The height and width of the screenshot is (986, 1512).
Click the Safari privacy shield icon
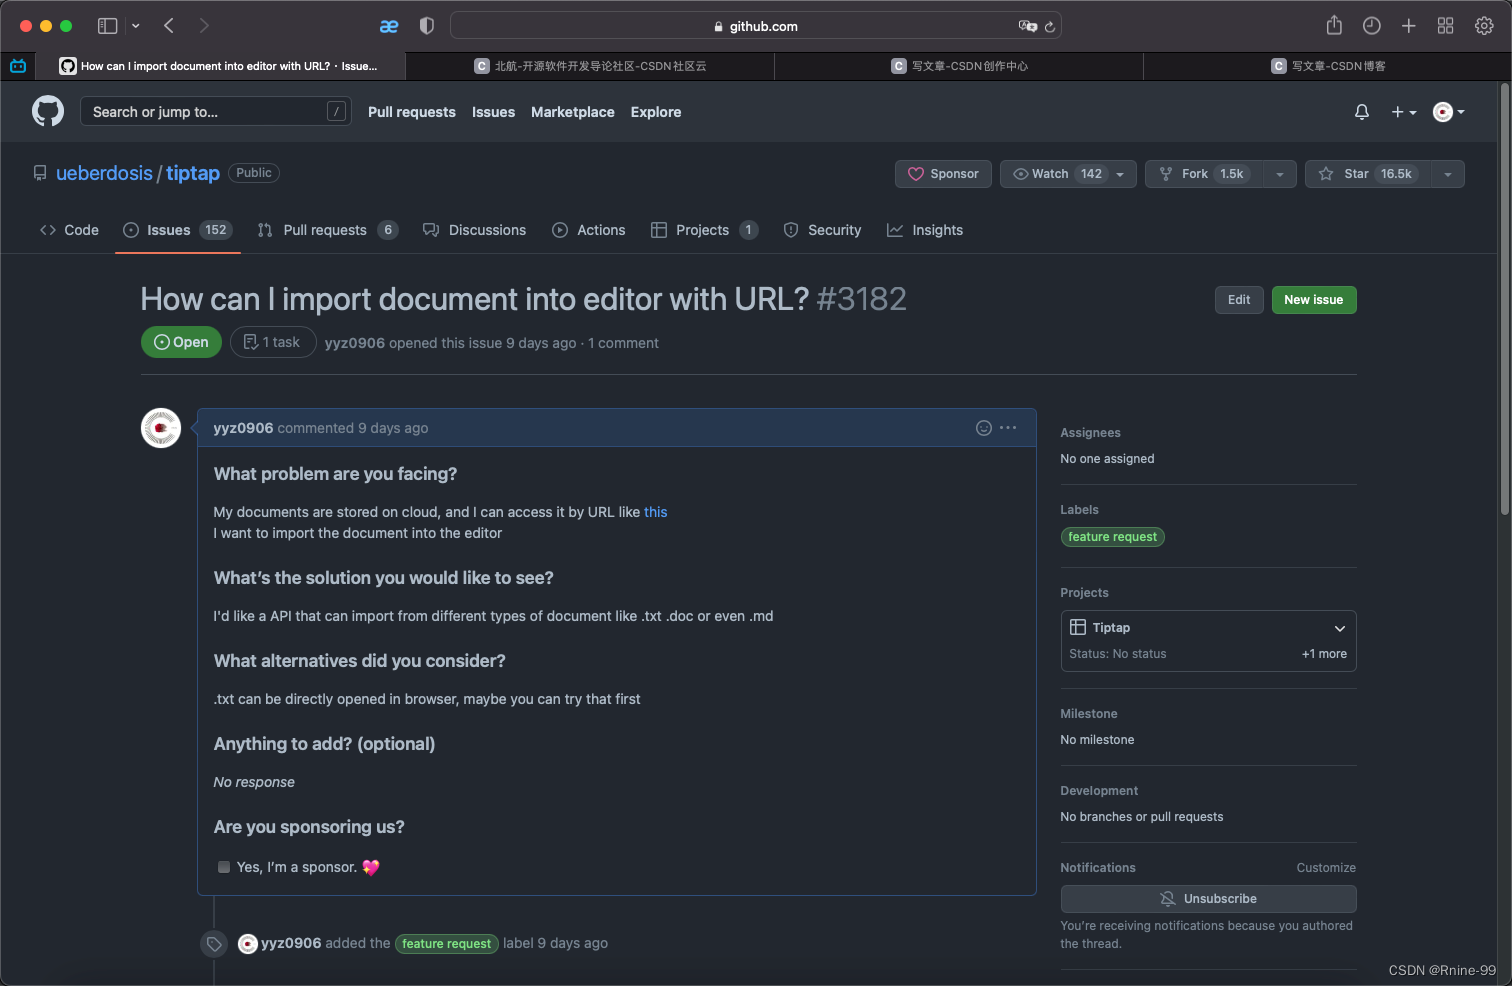tap(427, 26)
